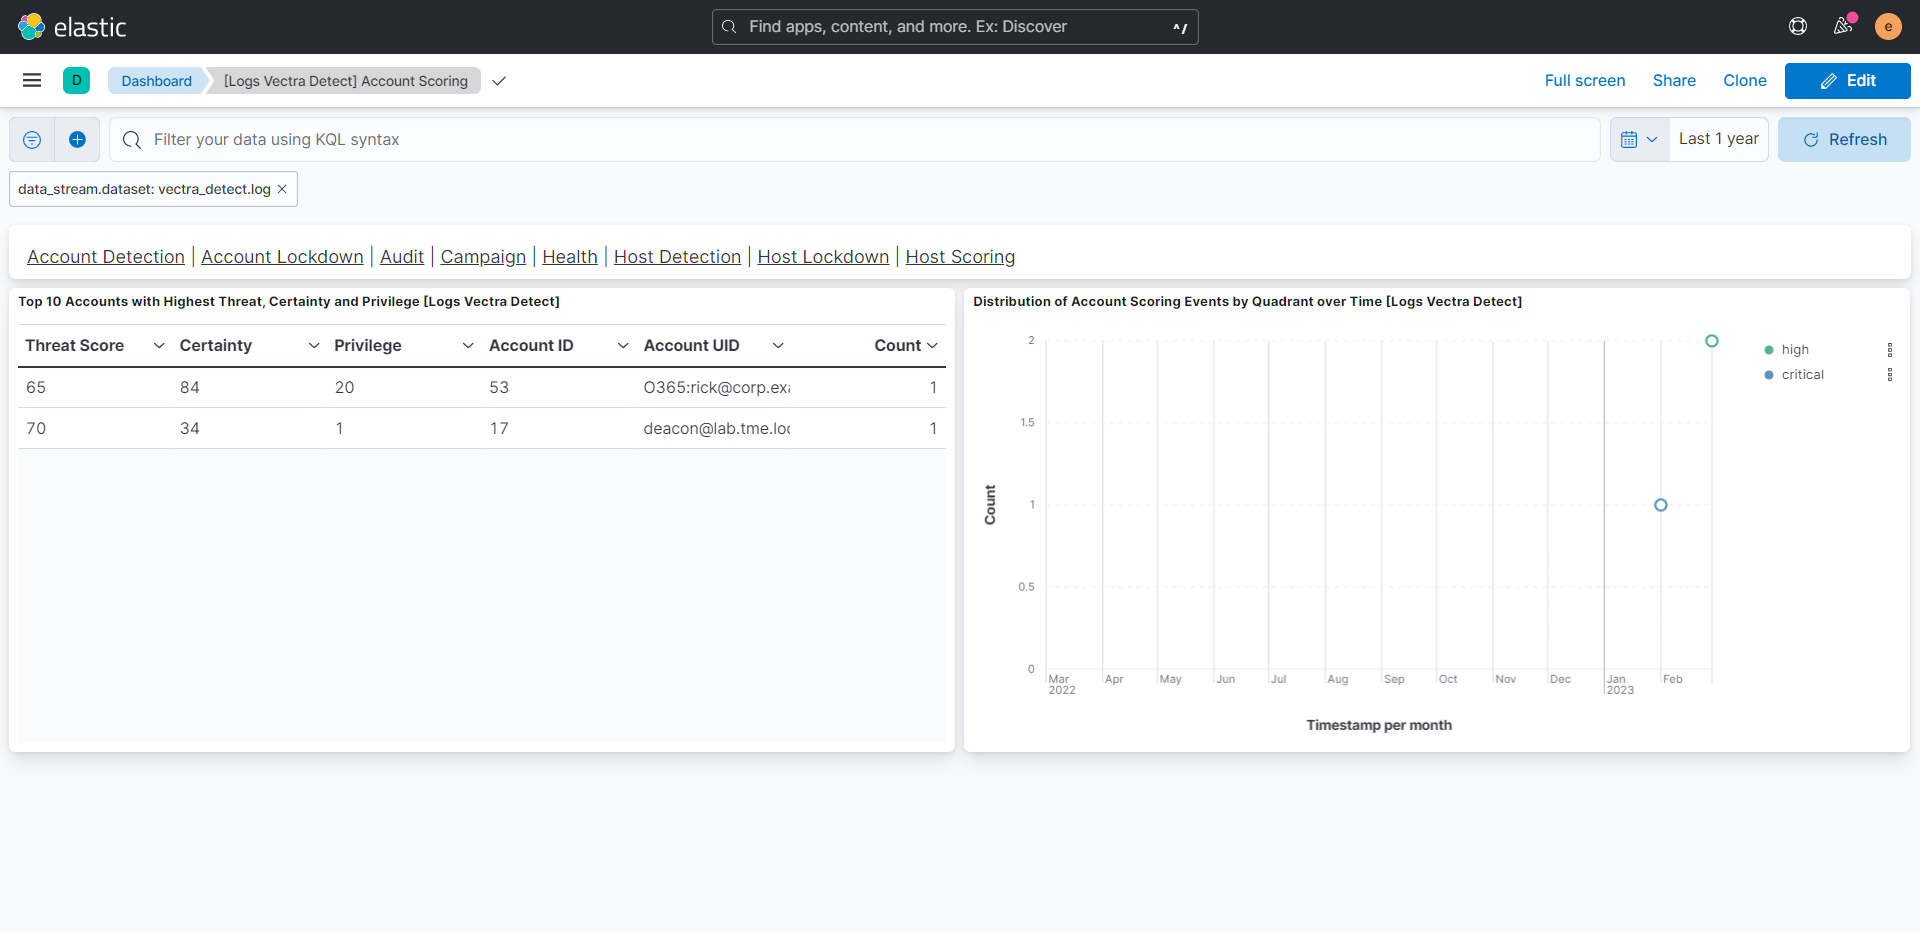
Task: Click the Clone link
Action: point(1744,81)
